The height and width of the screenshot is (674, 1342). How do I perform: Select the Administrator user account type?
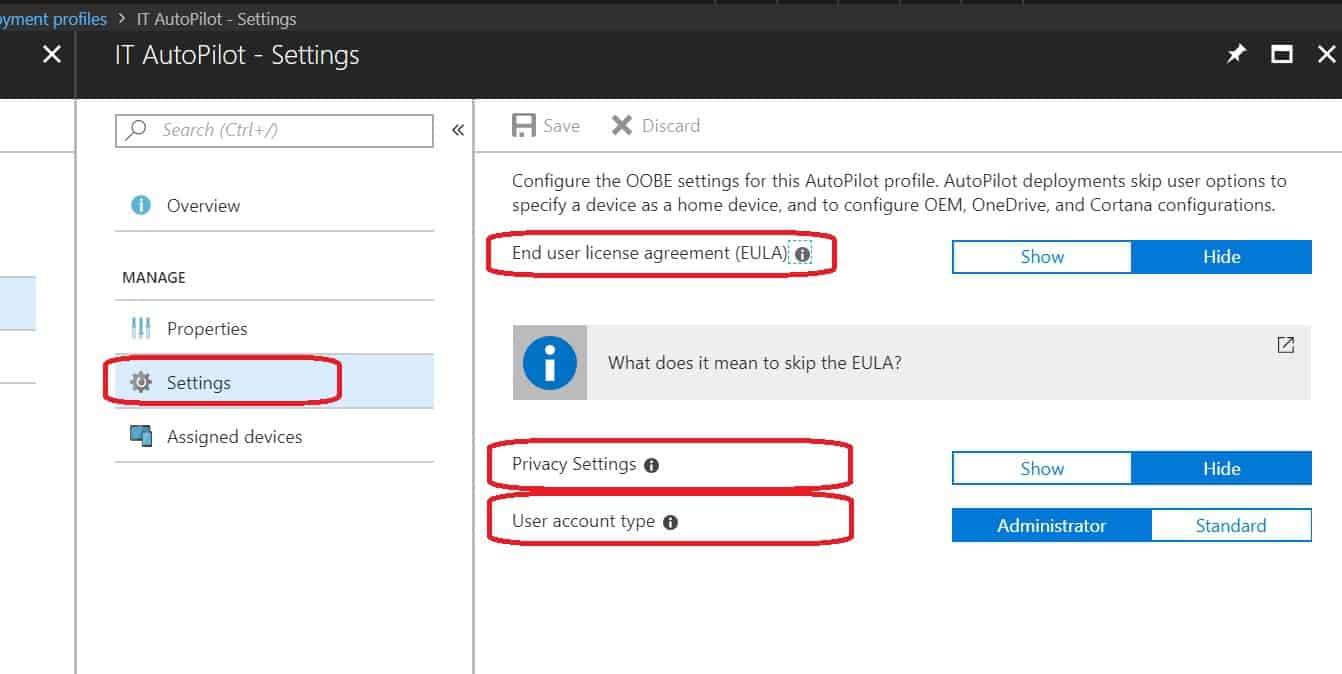click(1052, 525)
